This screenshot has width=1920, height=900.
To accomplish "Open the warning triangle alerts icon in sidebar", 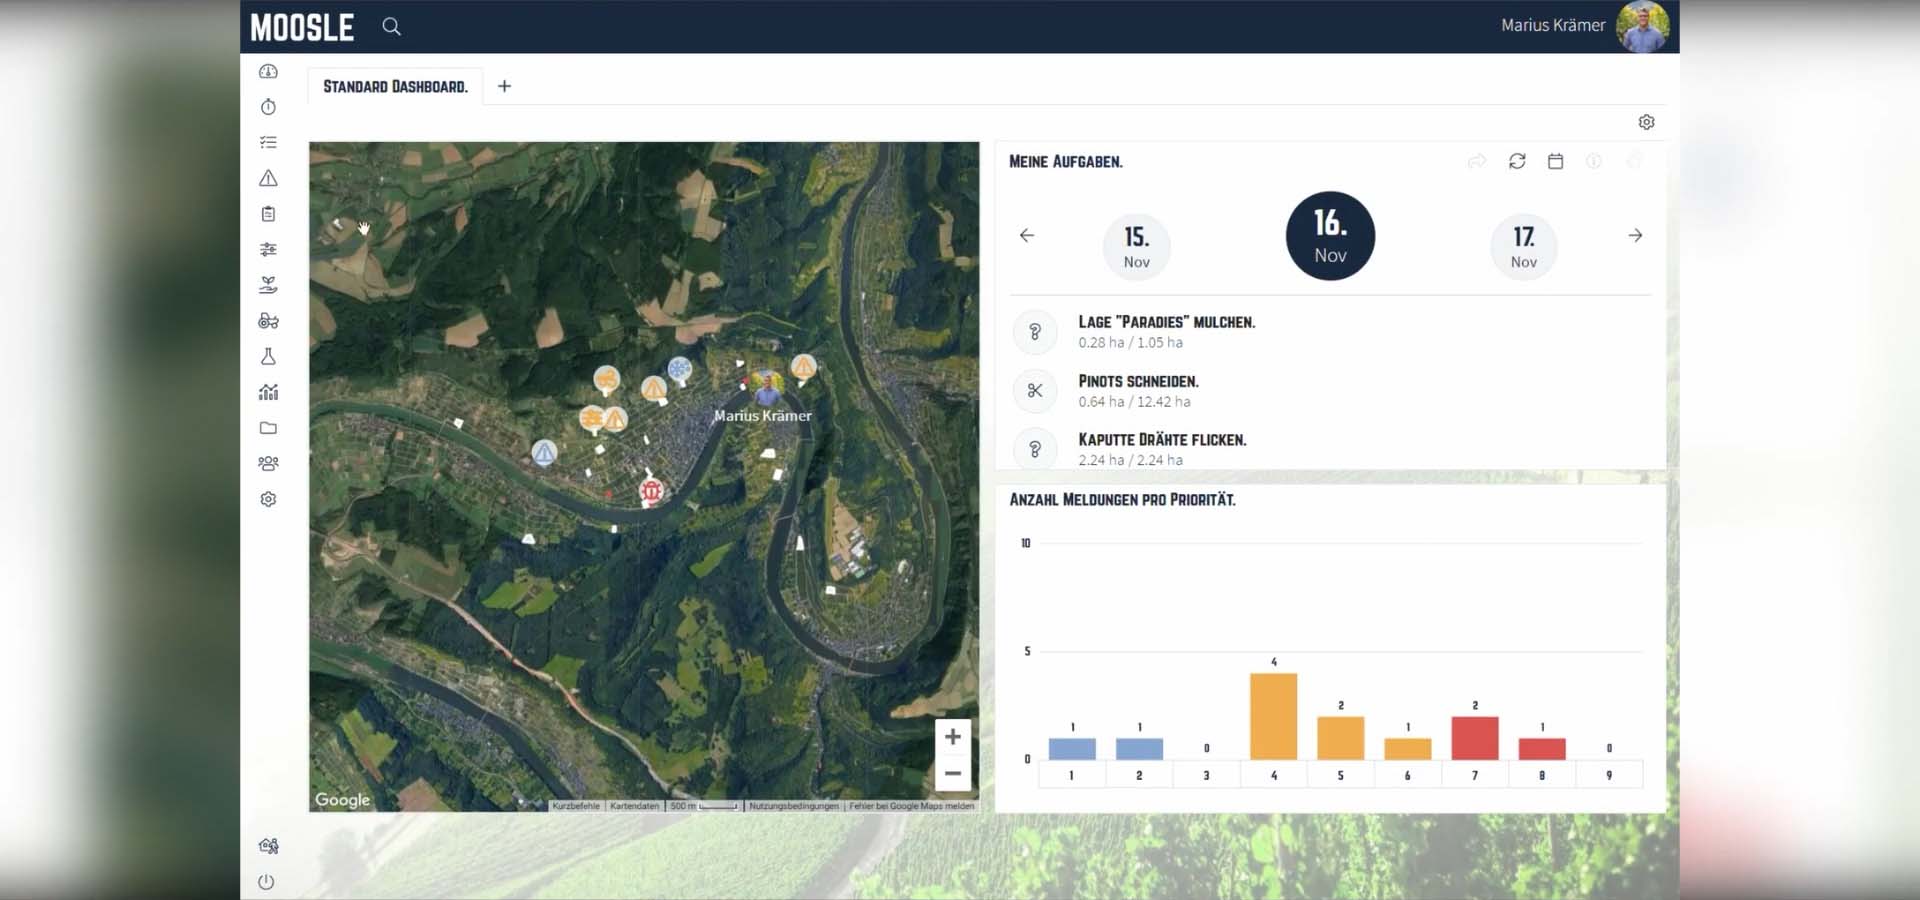I will (268, 178).
